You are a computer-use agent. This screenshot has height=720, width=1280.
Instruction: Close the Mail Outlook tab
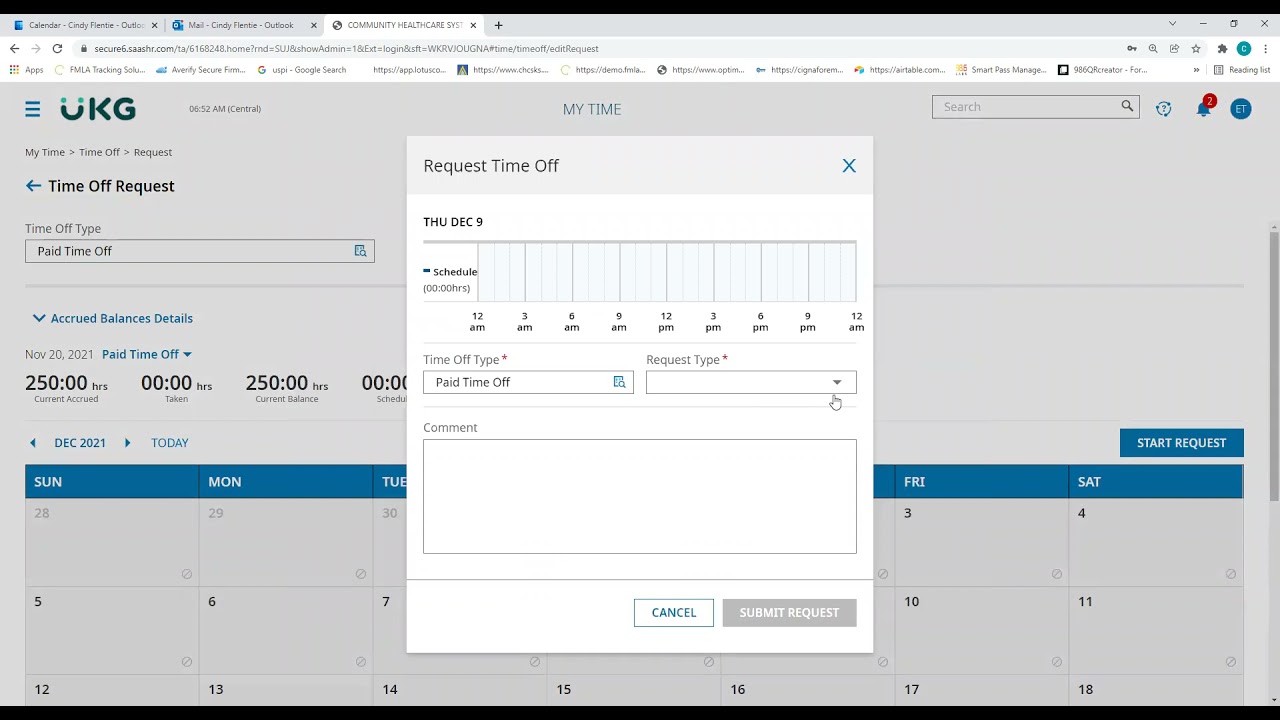[x=313, y=25]
